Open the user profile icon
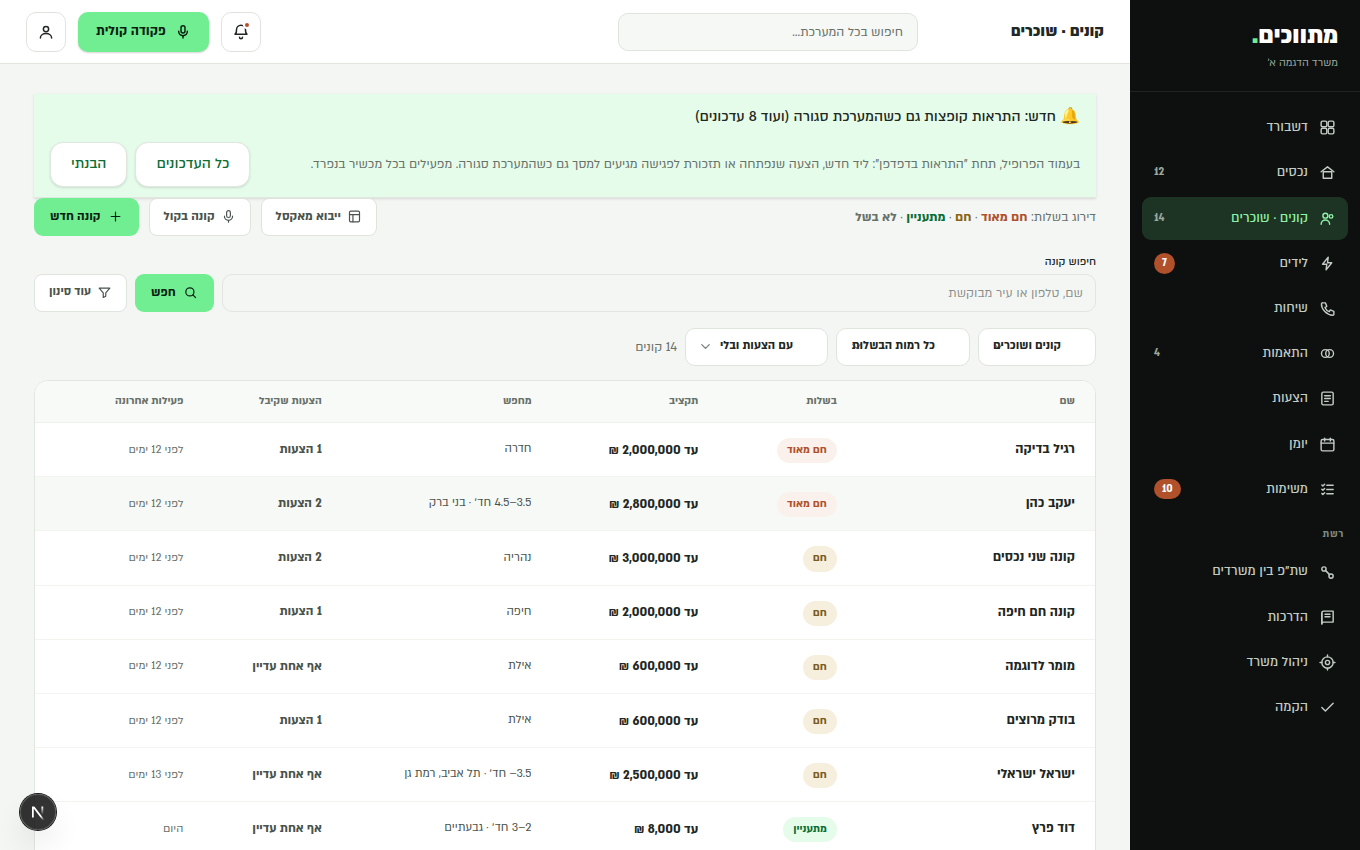1360x850 pixels. (x=46, y=32)
